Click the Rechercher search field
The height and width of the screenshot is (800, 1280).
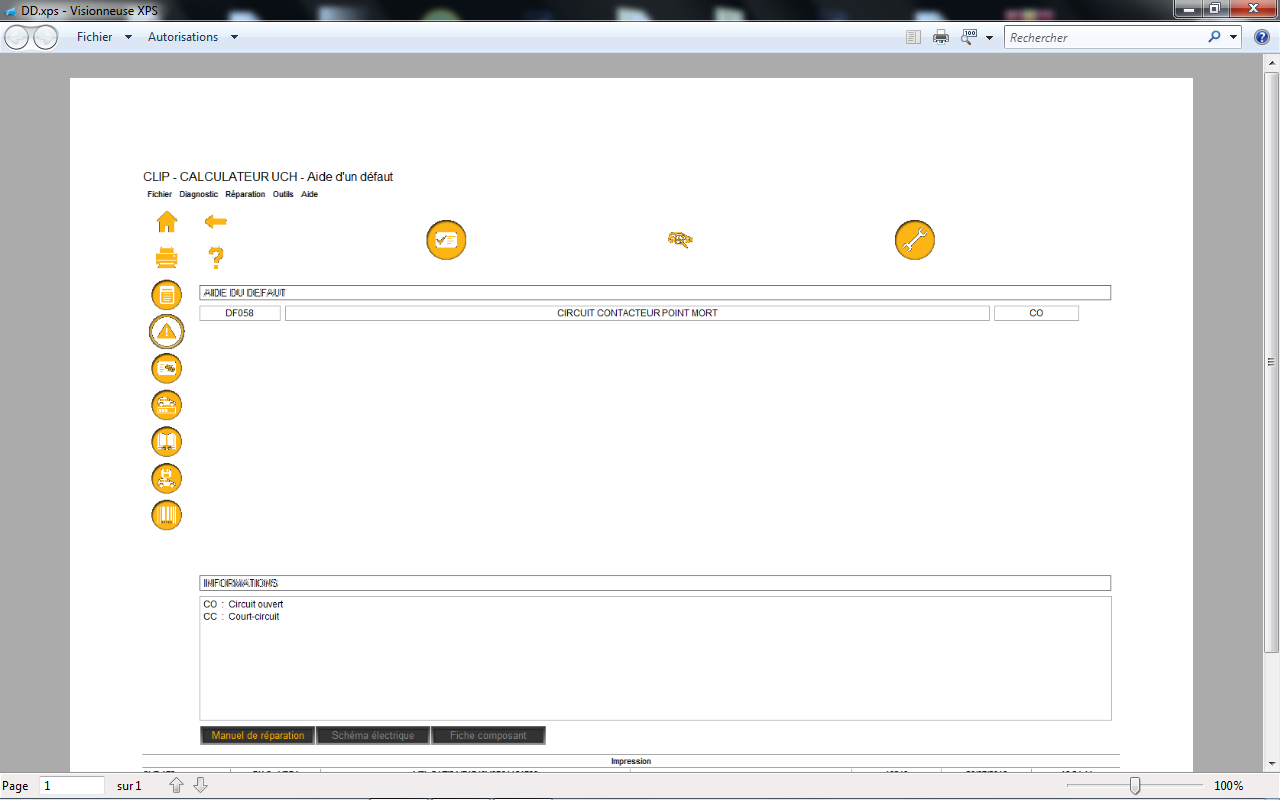pos(1105,37)
